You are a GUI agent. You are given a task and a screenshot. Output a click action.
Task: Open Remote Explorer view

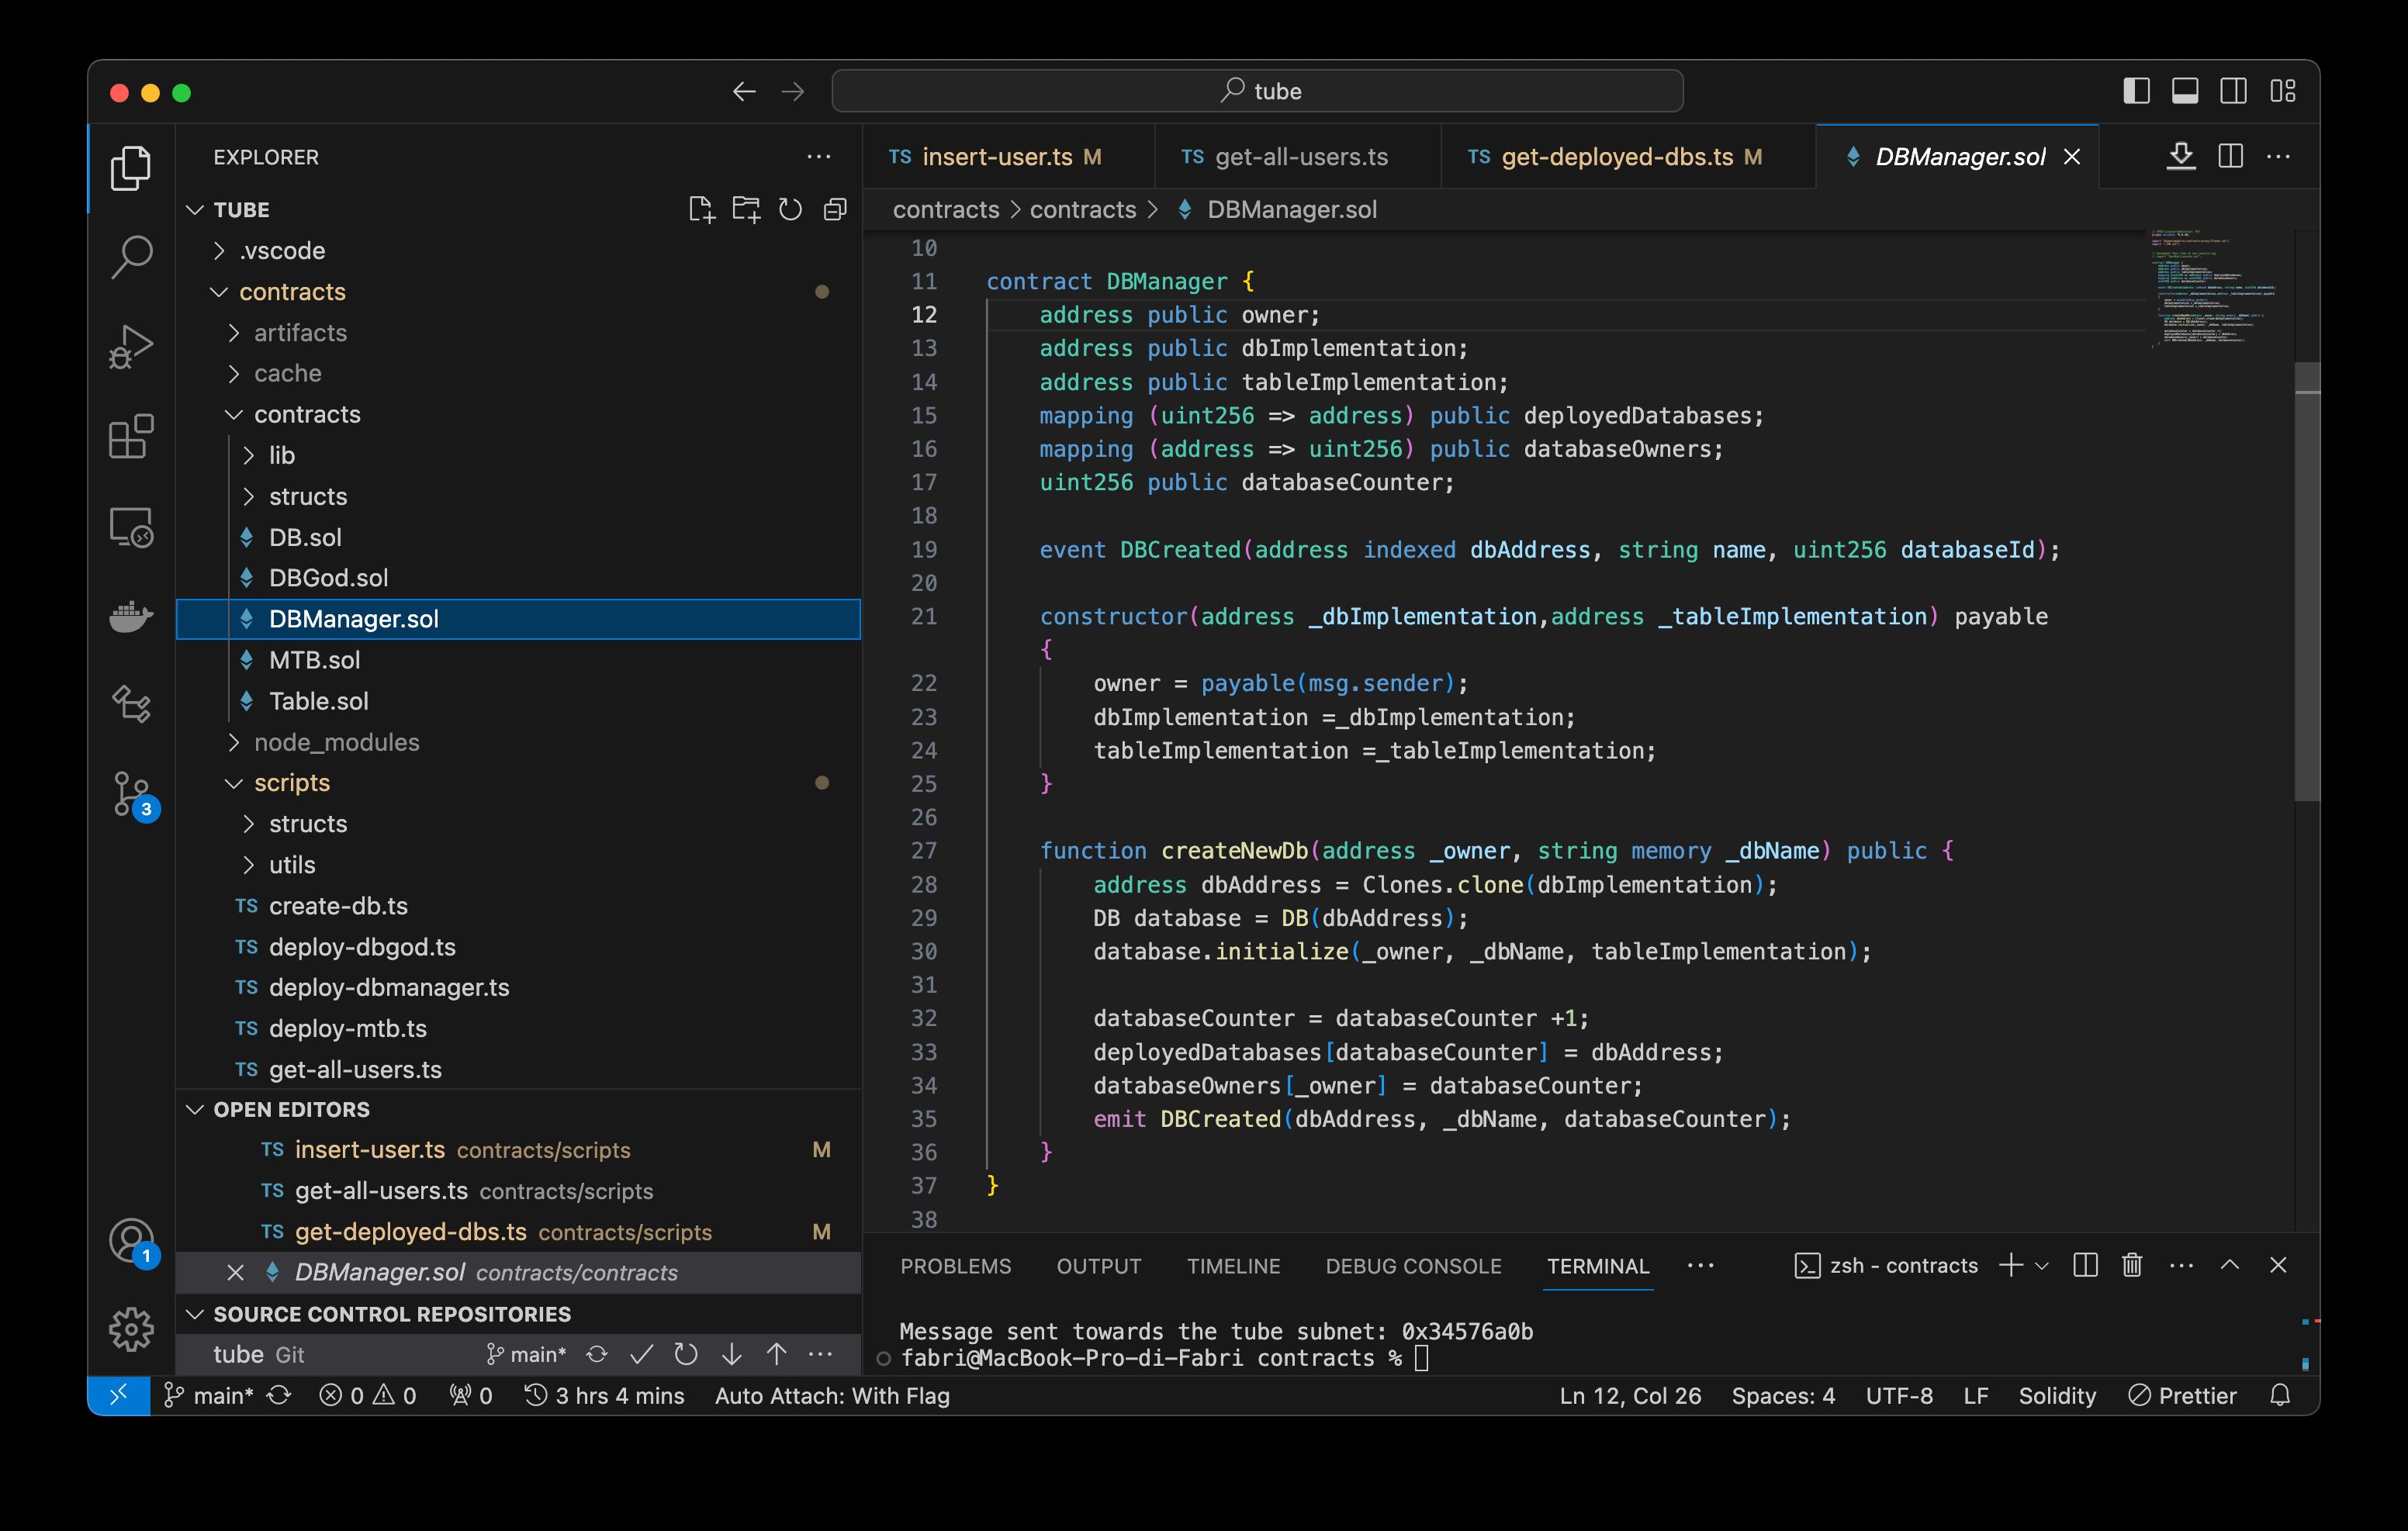[131, 527]
